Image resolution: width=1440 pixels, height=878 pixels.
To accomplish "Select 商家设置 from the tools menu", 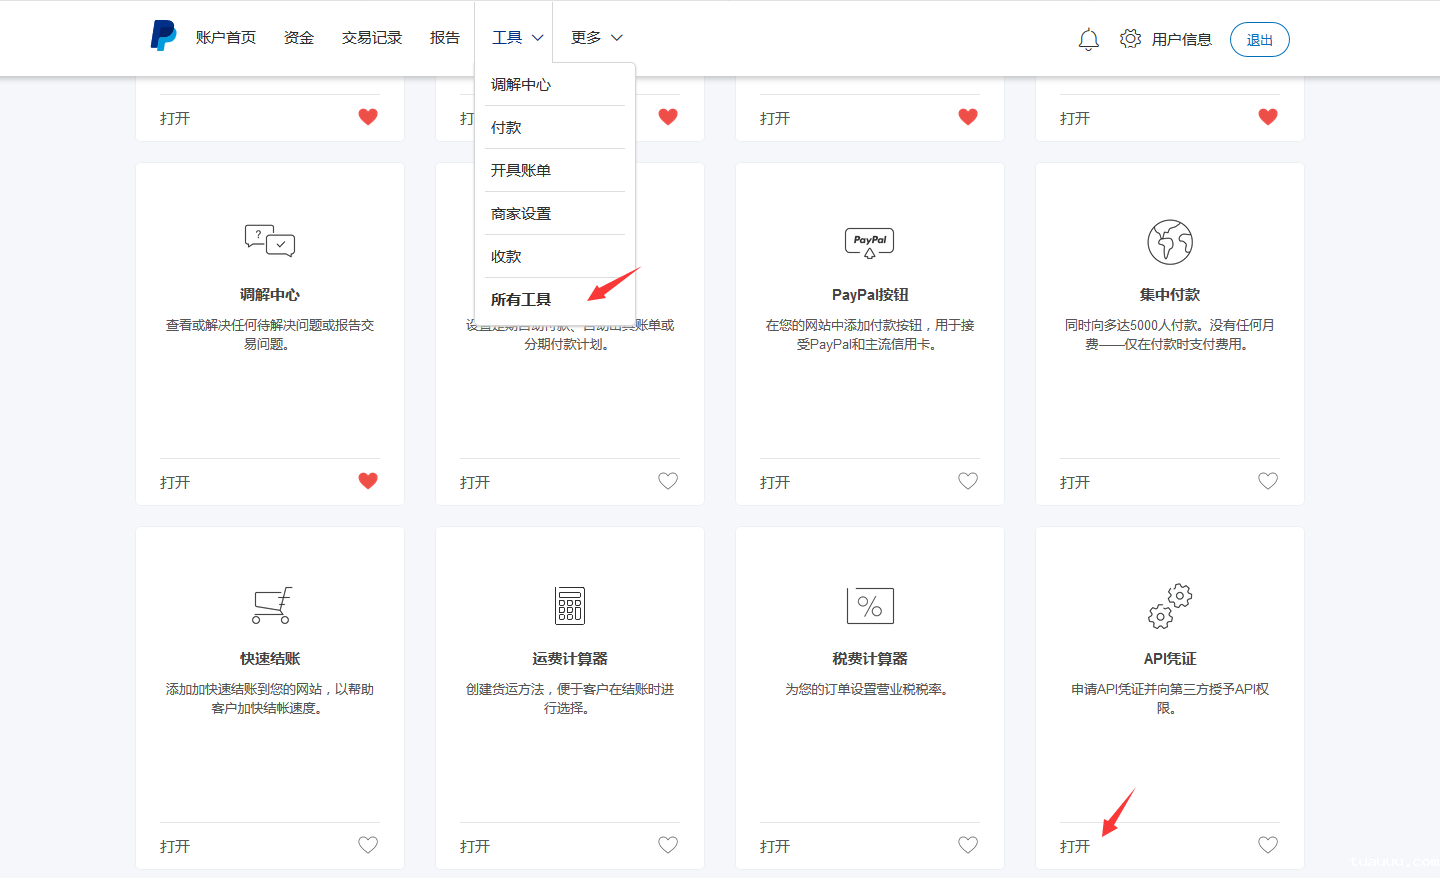I will tap(521, 214).
